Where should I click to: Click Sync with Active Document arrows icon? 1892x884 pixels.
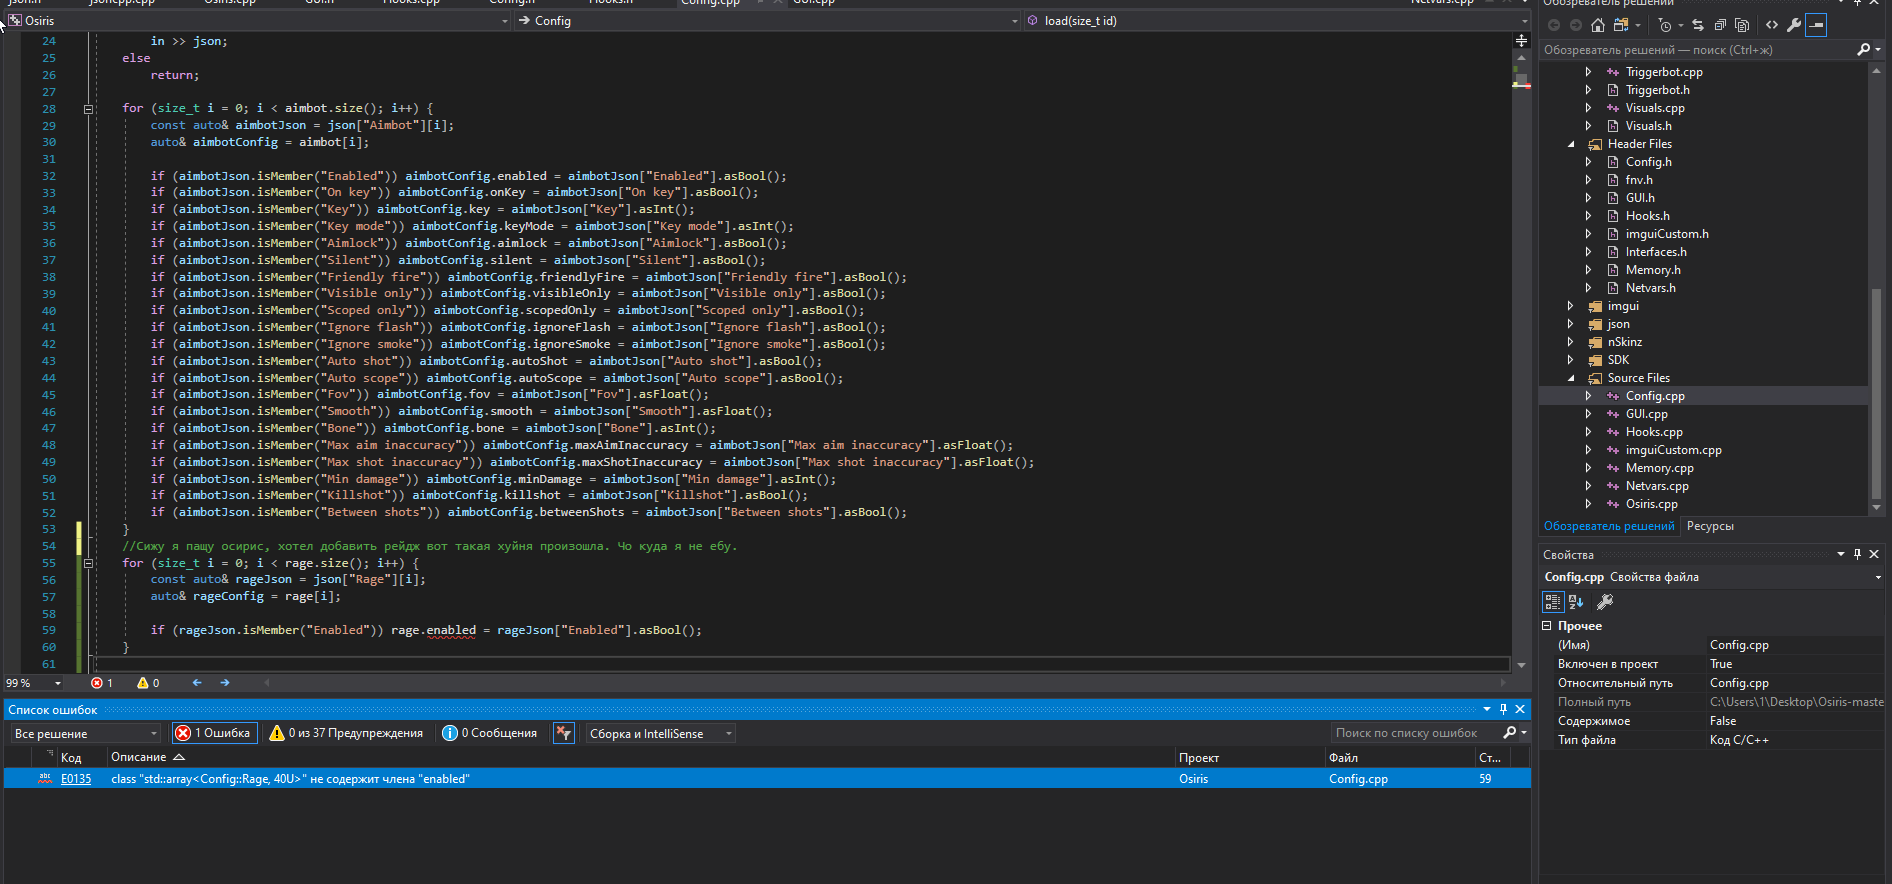1697,25
